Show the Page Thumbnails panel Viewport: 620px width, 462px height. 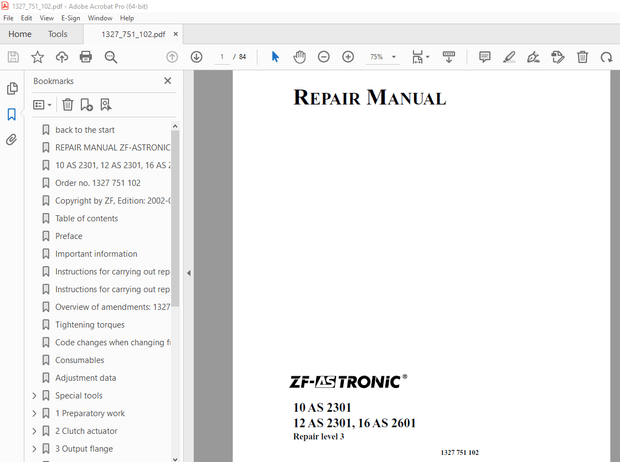pos(12,88)
